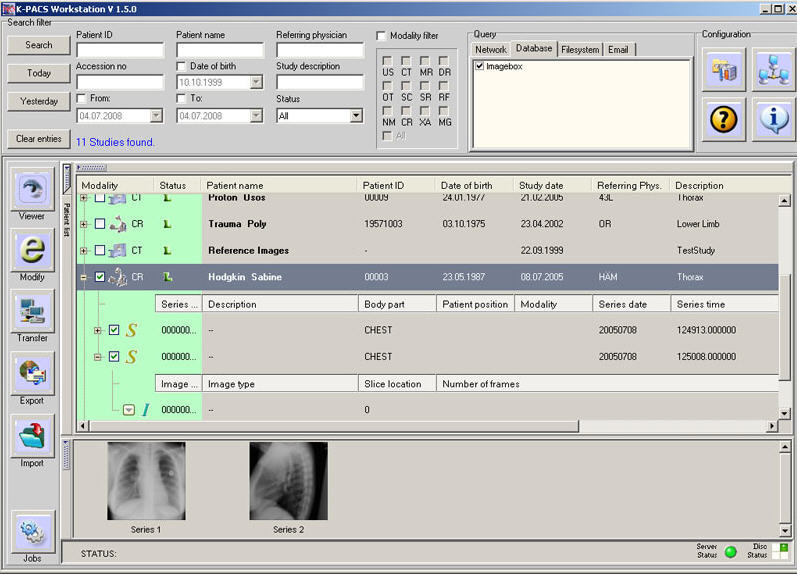Open the Jobs gear icon
797x575 pixels.
pos(32,531)
